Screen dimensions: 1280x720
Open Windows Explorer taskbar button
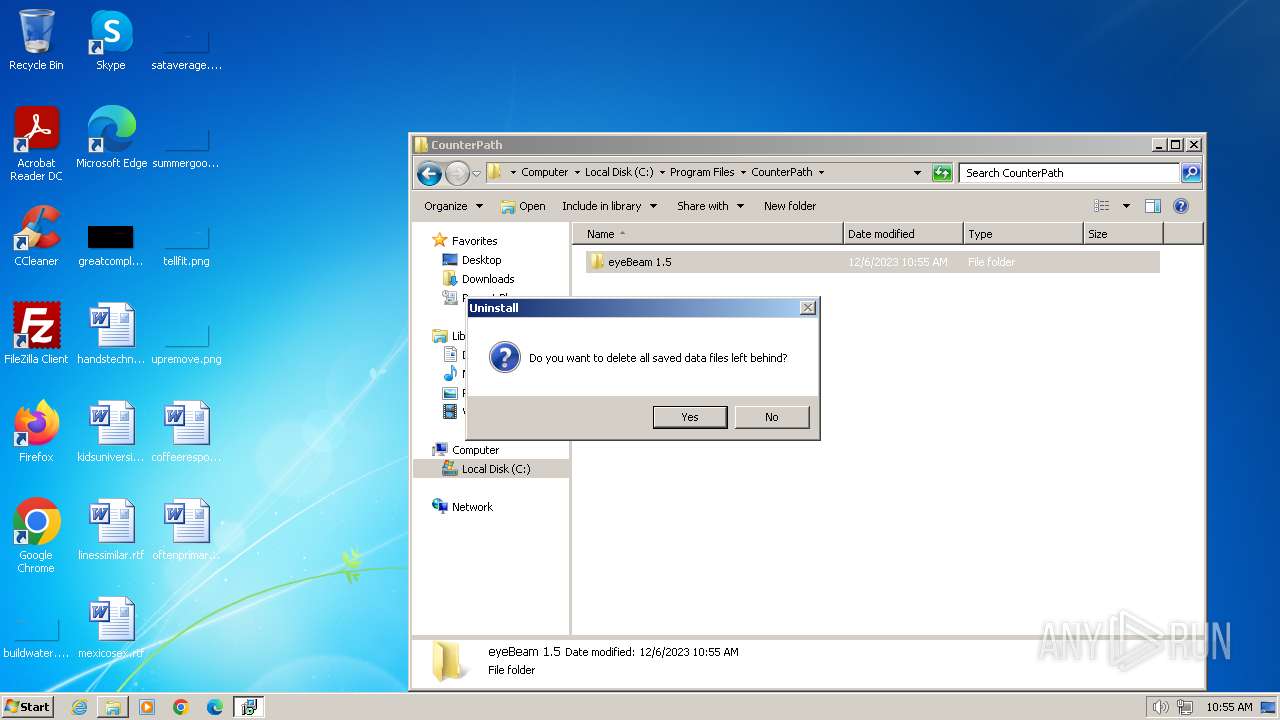click(x=113, y=707)
